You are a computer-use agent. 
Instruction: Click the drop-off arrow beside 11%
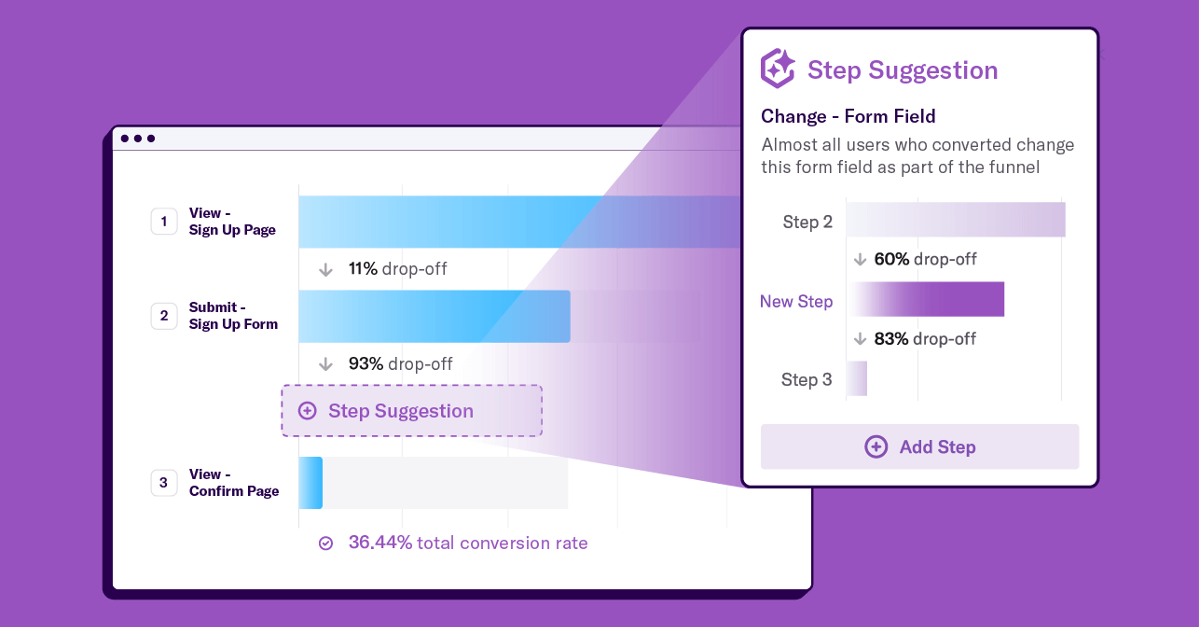328,268
